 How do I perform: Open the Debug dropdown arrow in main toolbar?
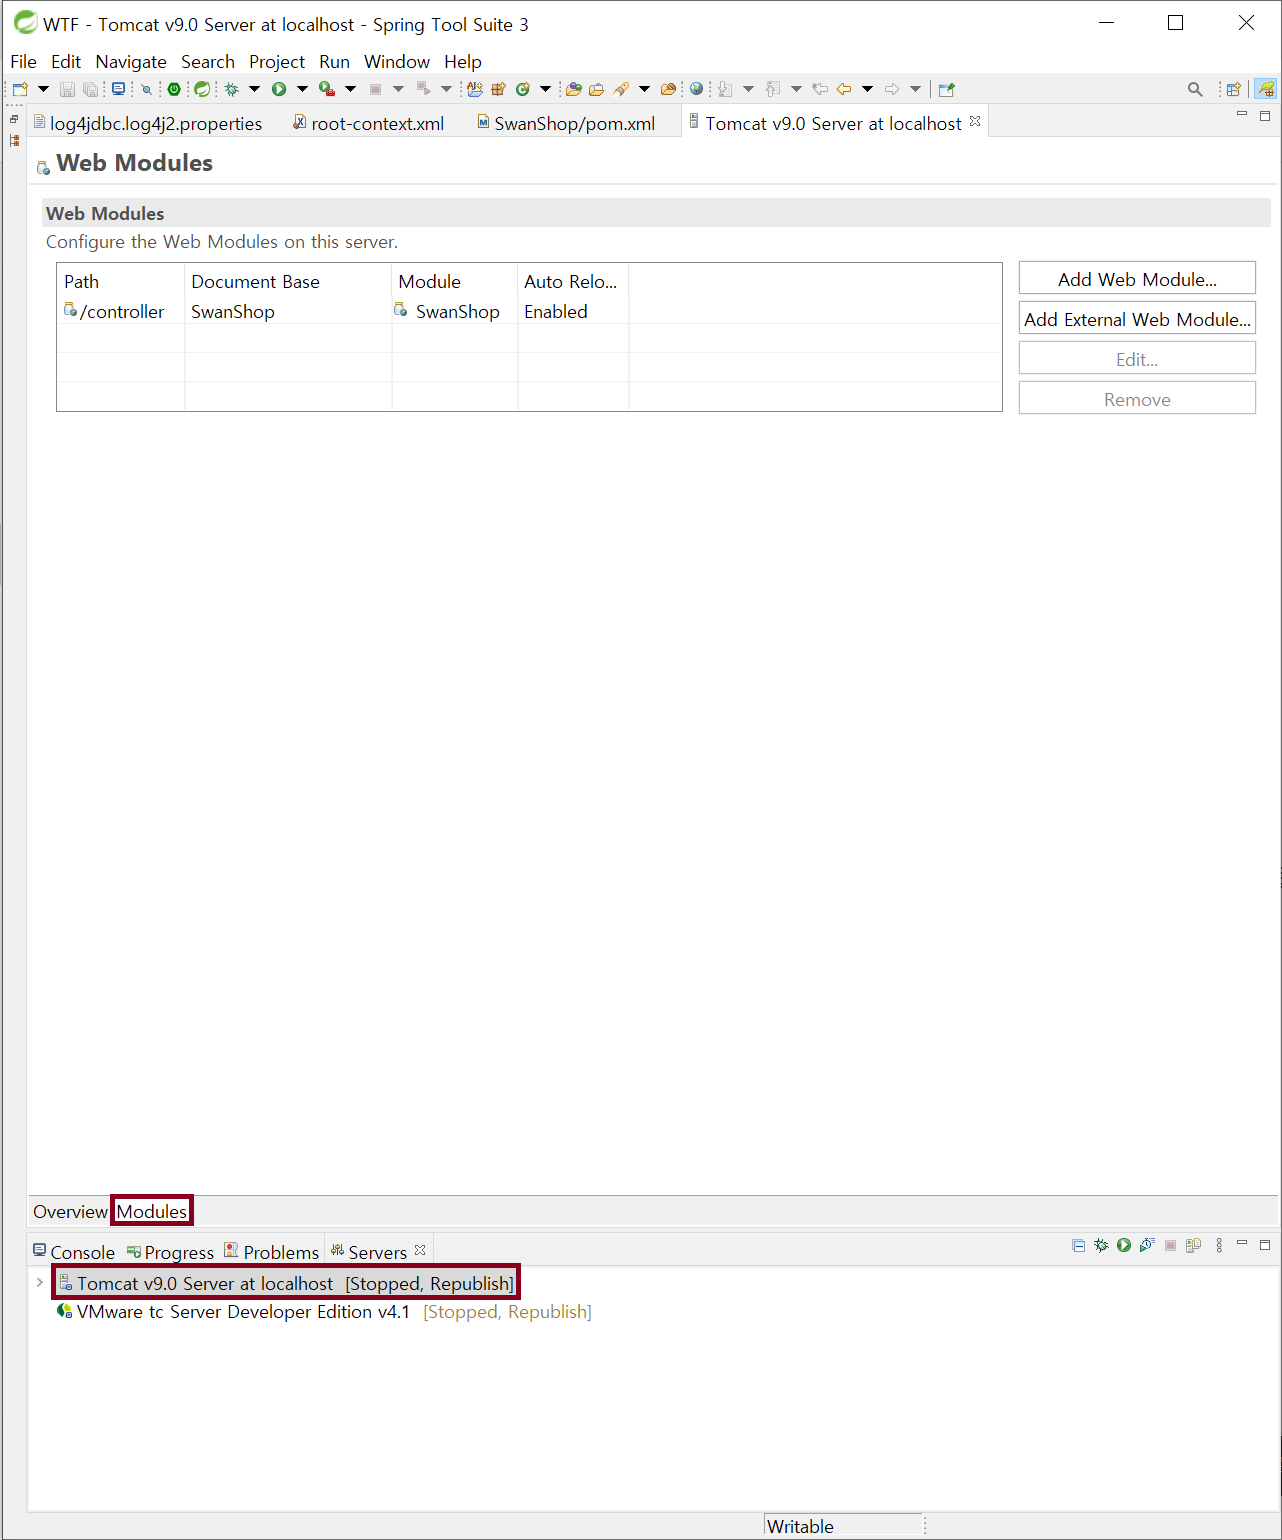tap(254, 89)
